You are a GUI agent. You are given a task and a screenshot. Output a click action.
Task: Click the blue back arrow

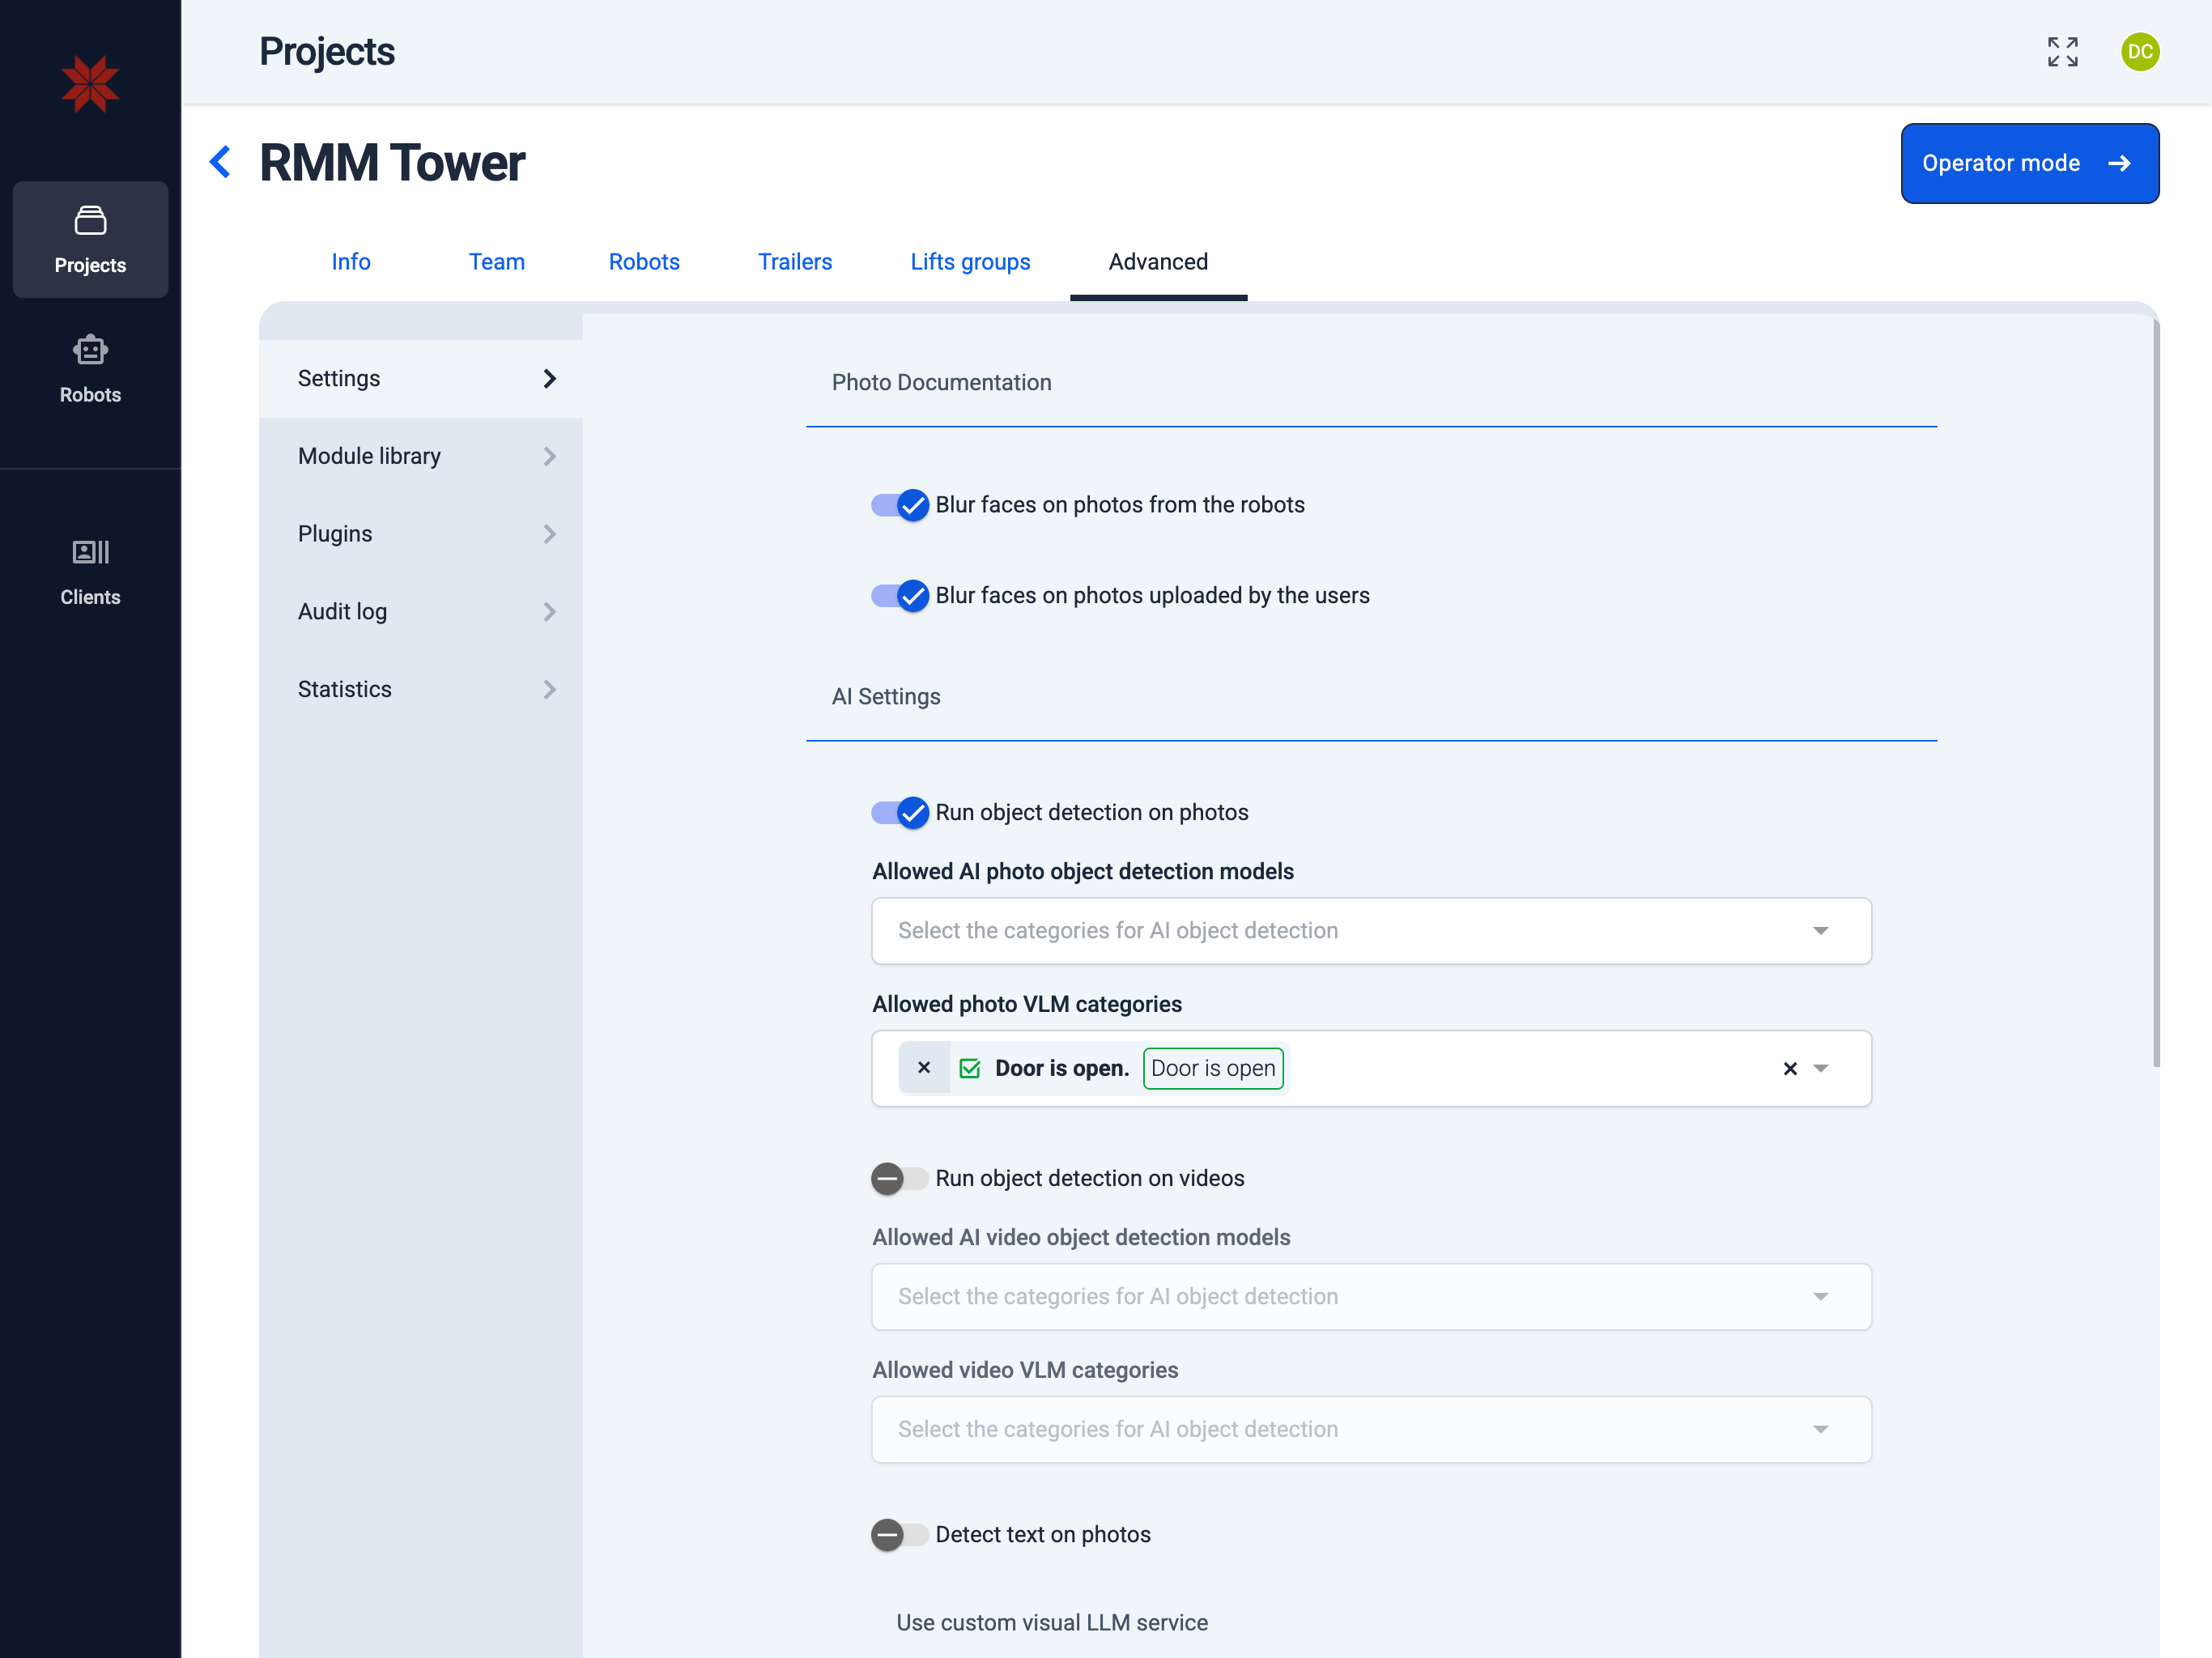click(x=220, y=162)
